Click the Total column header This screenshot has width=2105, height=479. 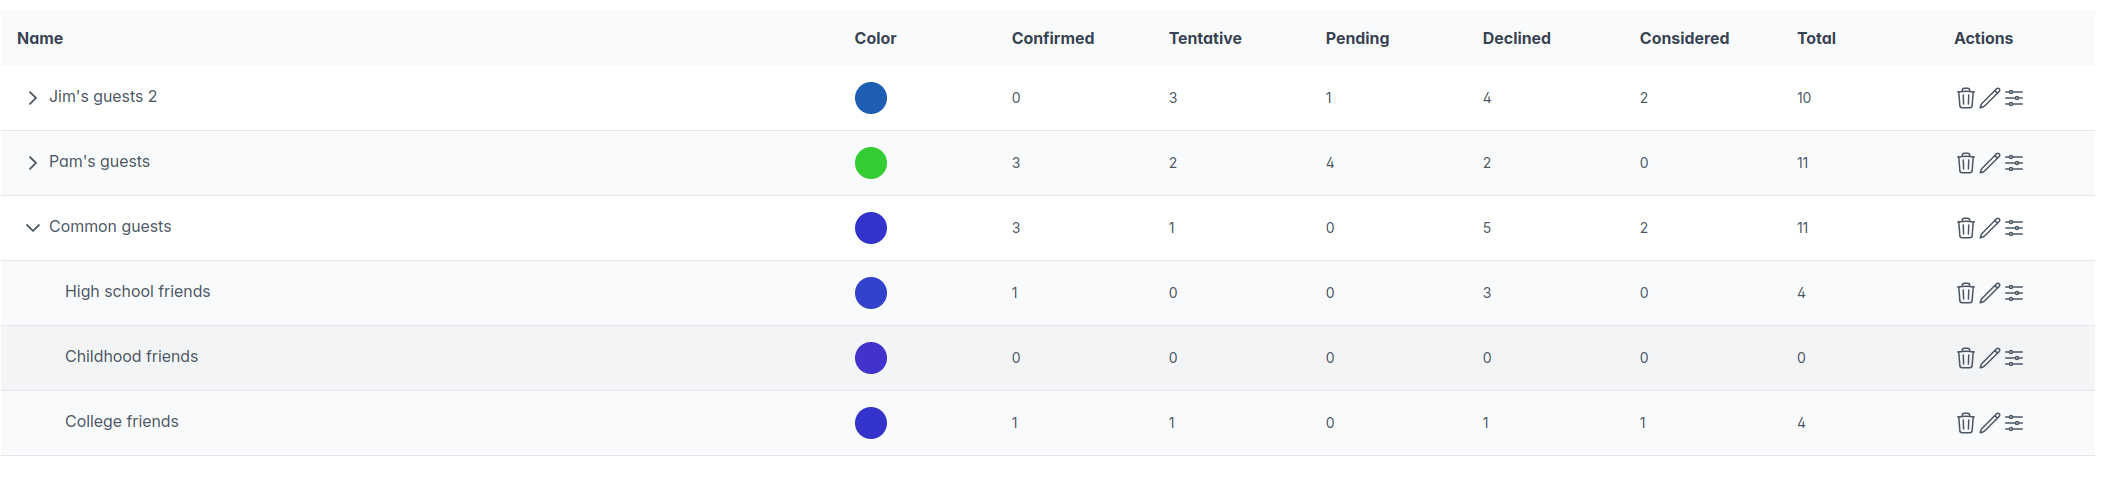[x=1816, y=38]
